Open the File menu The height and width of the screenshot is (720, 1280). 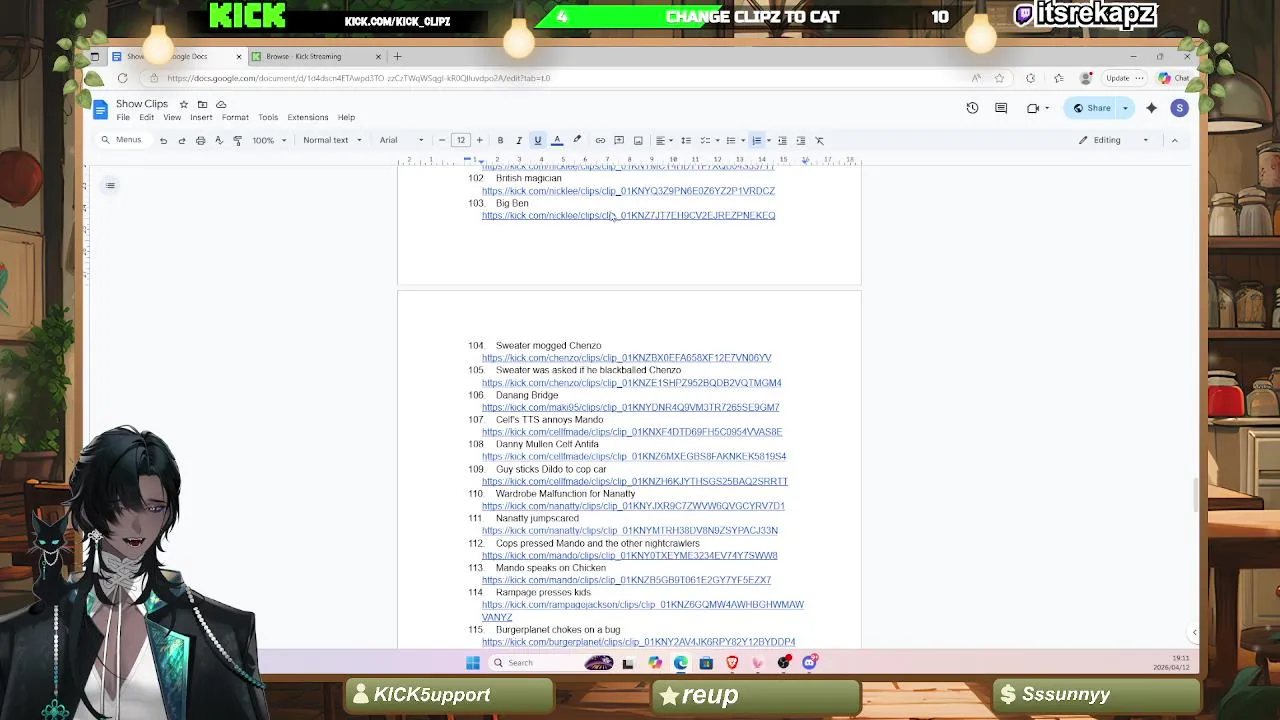point(123,117)
